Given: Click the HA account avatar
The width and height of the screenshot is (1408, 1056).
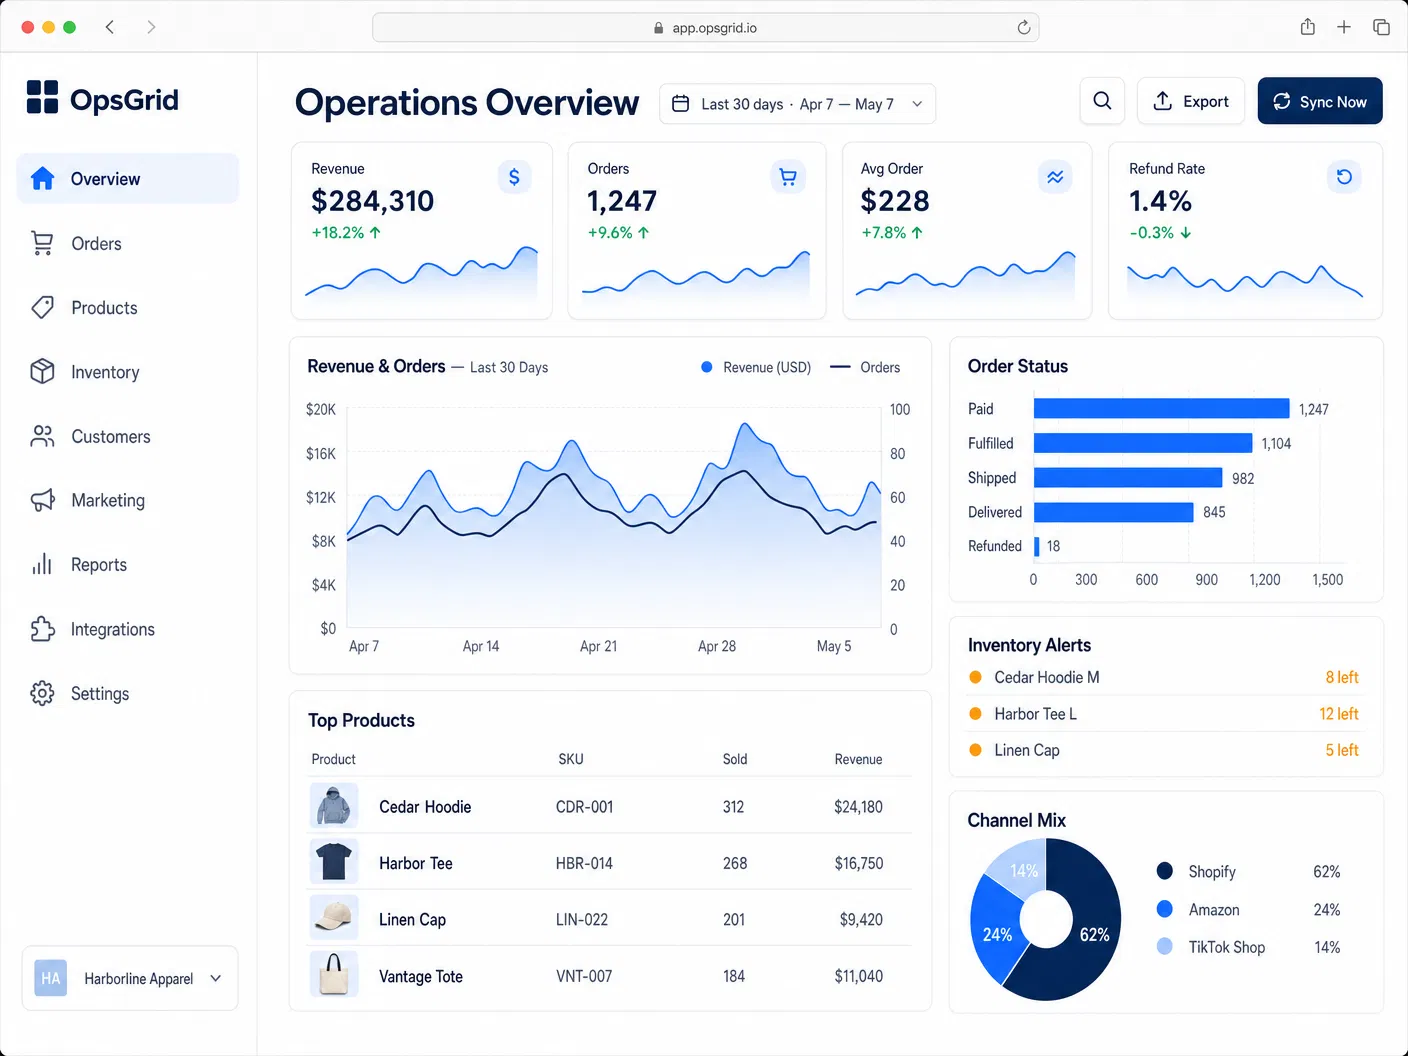Looking at the screenshot, I should 51,978.
